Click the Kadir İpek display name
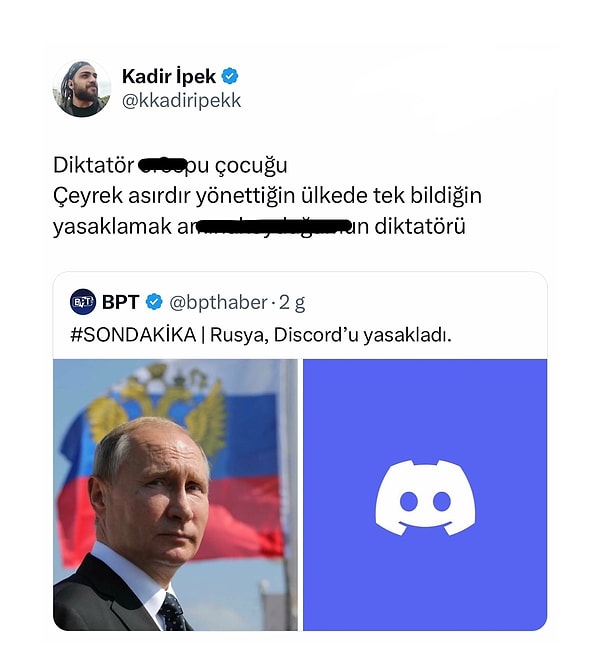The width and height of the screenshot is (600, 668). click(x=169, y=77)
